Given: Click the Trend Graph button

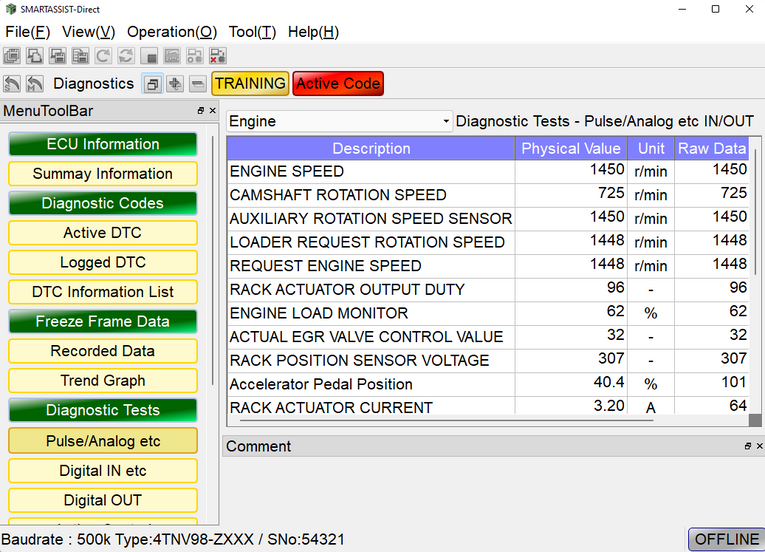Looking at the screenshot, I should point(103,381).
